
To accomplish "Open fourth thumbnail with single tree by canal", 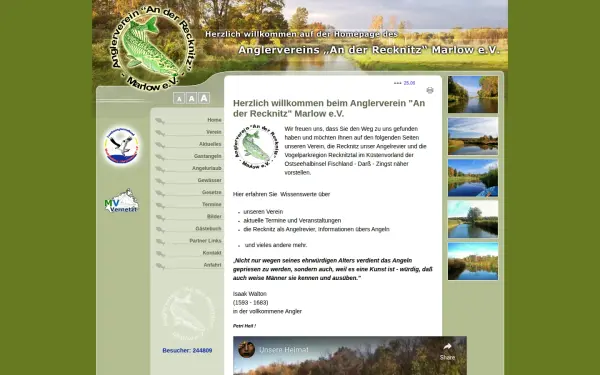I will [473, 220].
